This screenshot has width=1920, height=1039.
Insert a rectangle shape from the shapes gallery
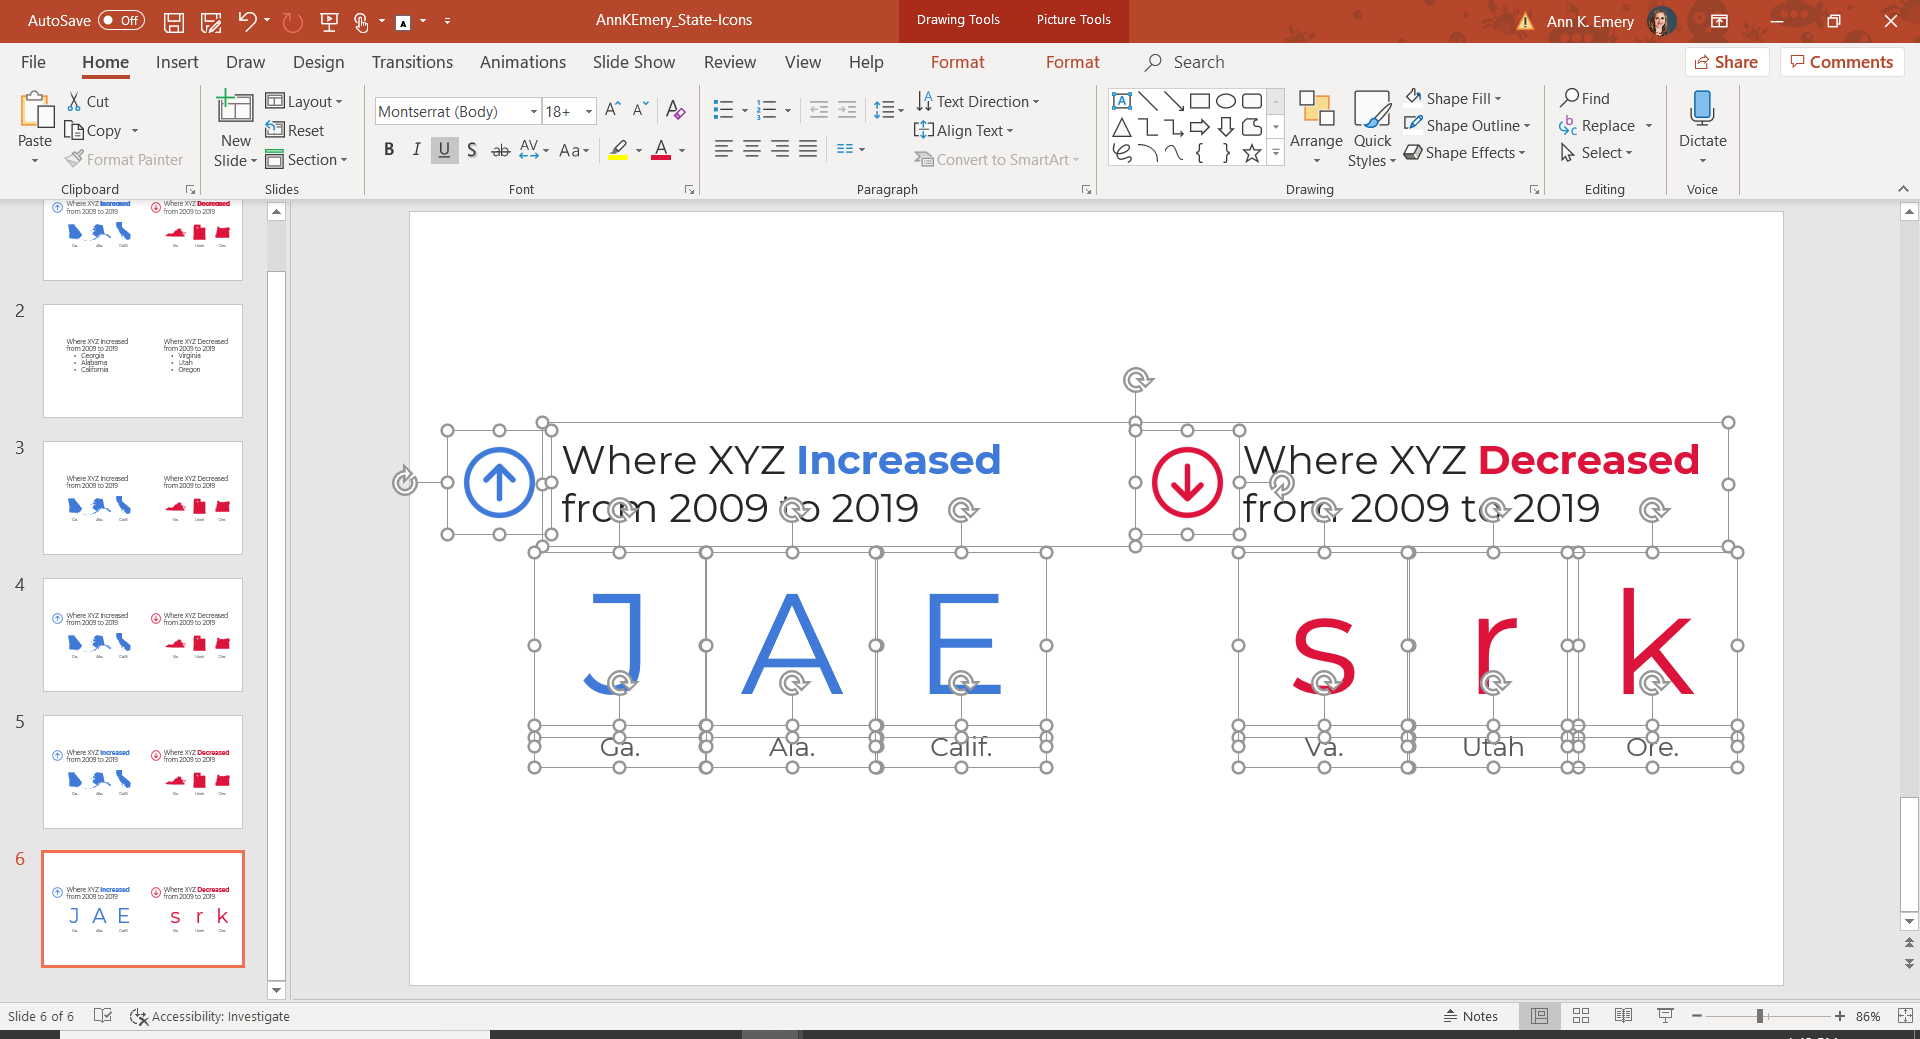tap(1200, 100)
